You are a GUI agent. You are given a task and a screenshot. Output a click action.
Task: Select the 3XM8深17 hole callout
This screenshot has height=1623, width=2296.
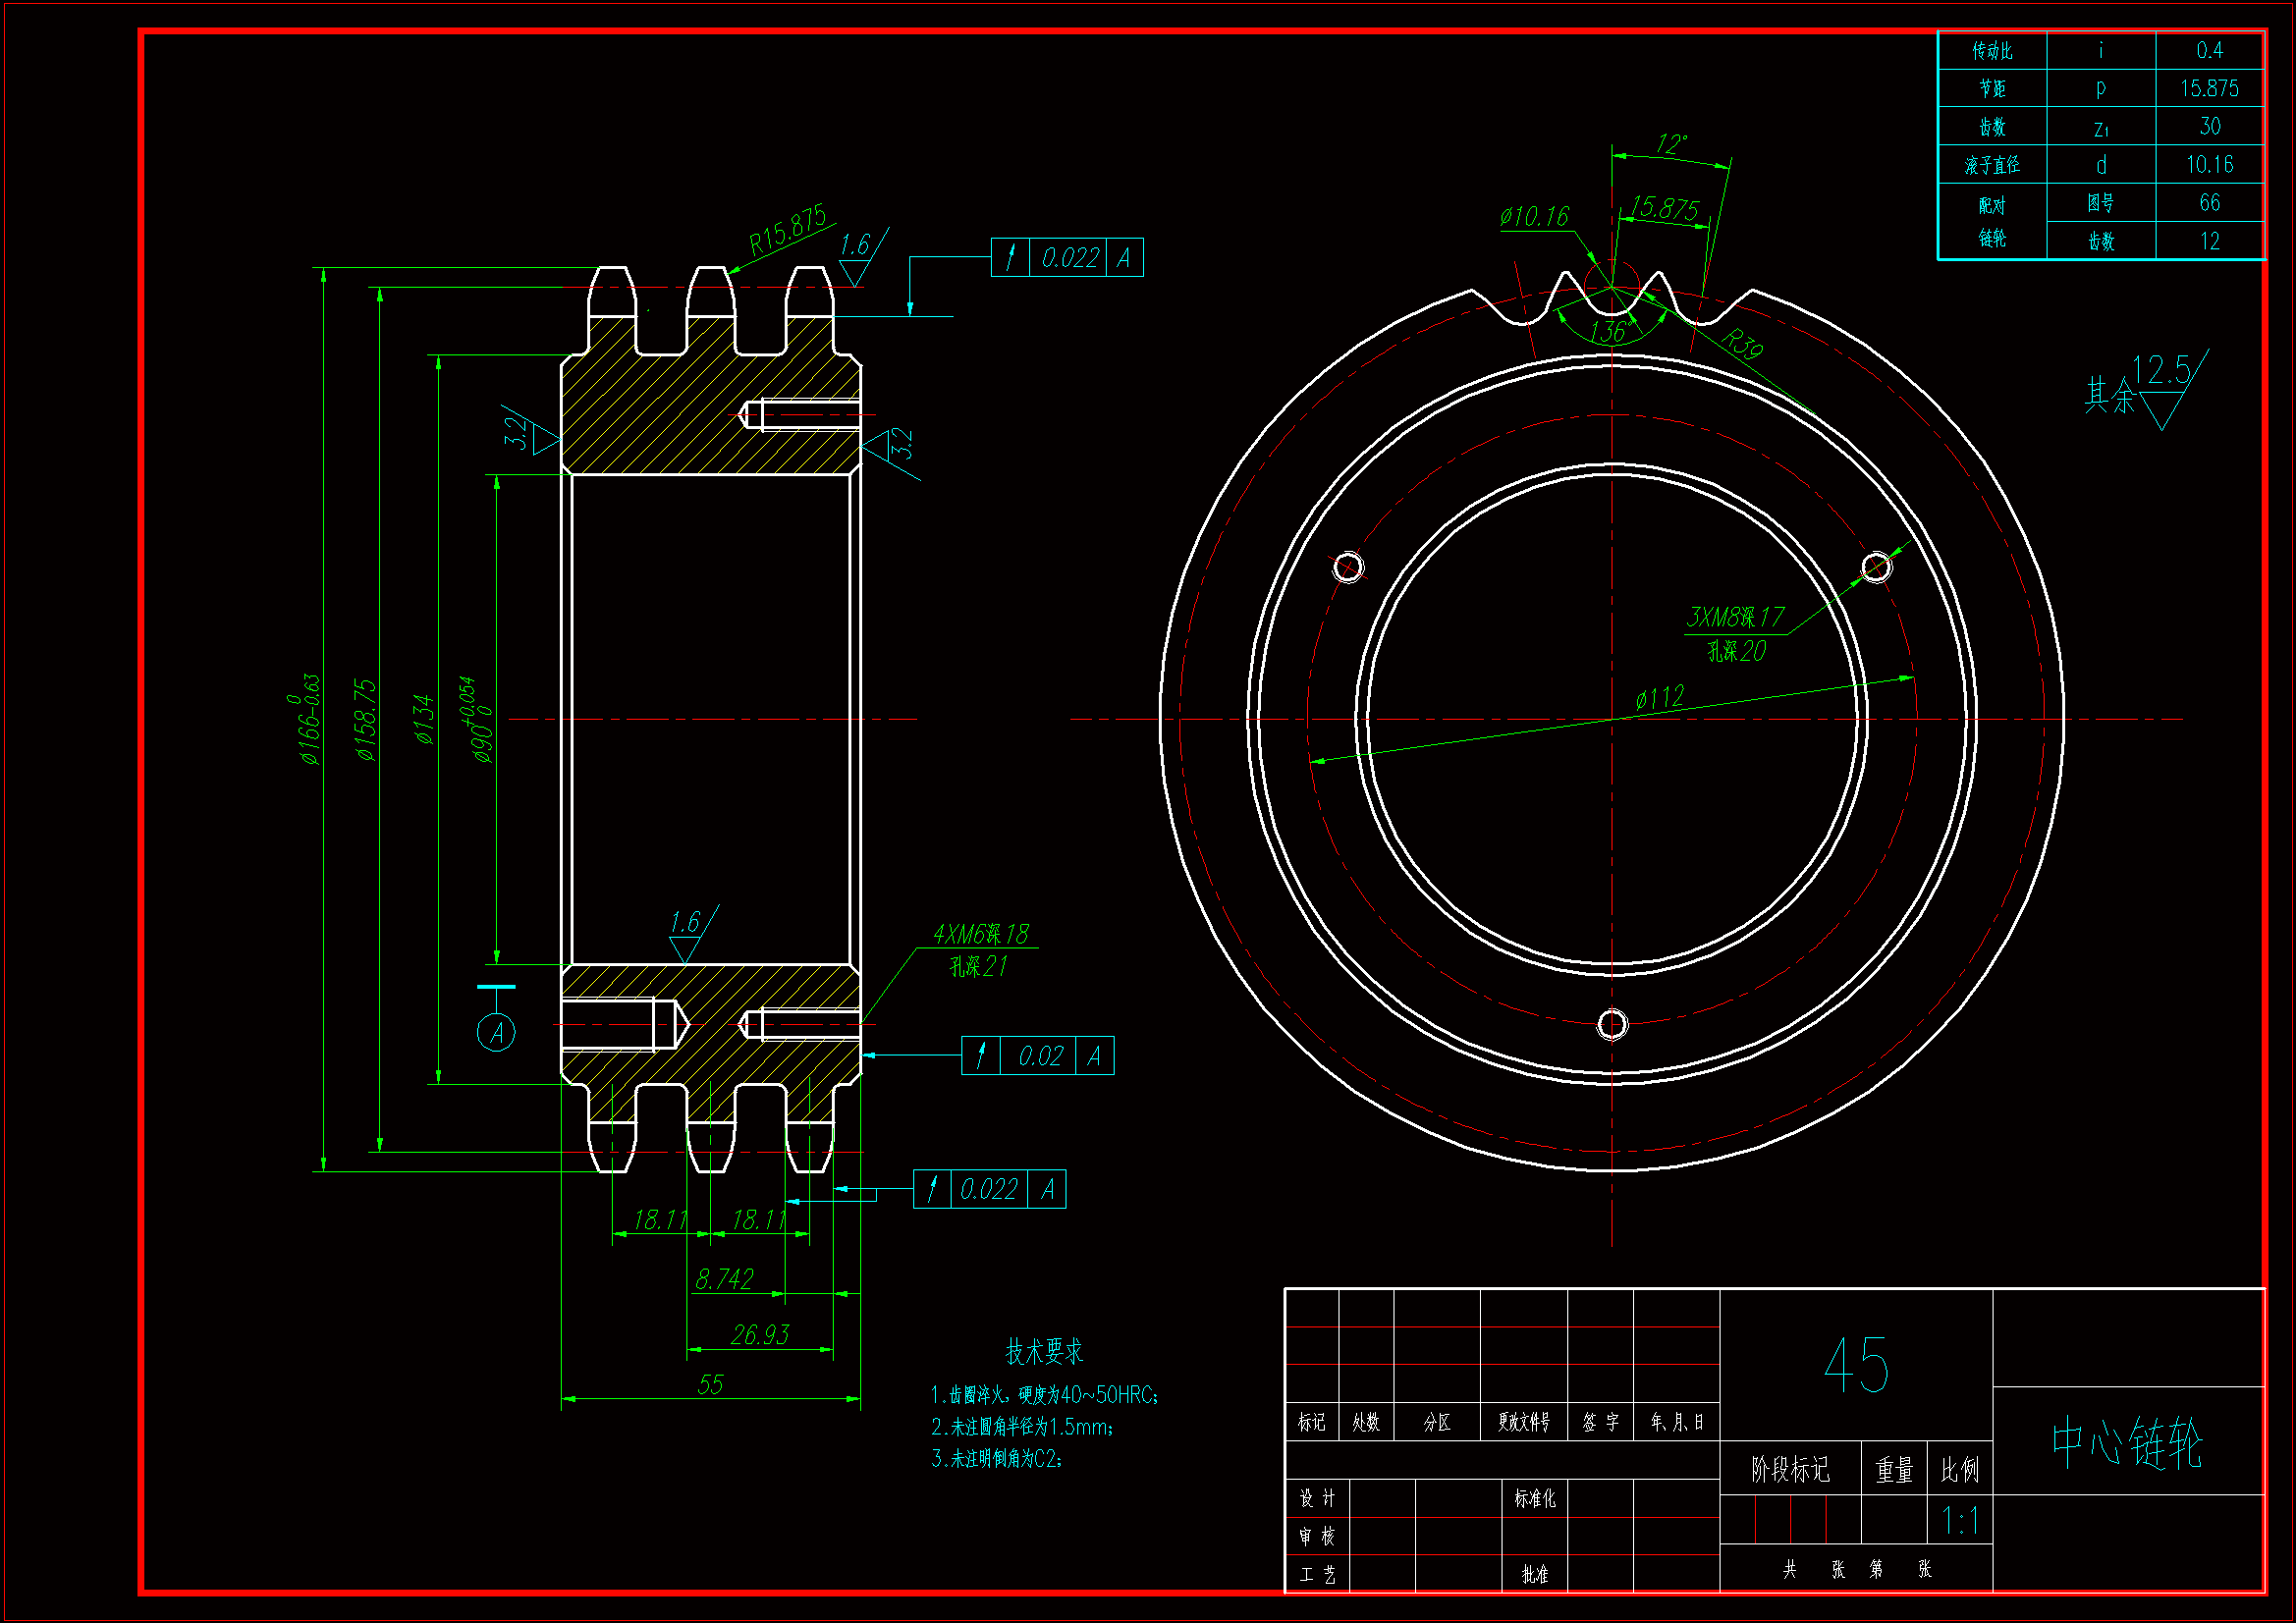[x=1735, y=617]
